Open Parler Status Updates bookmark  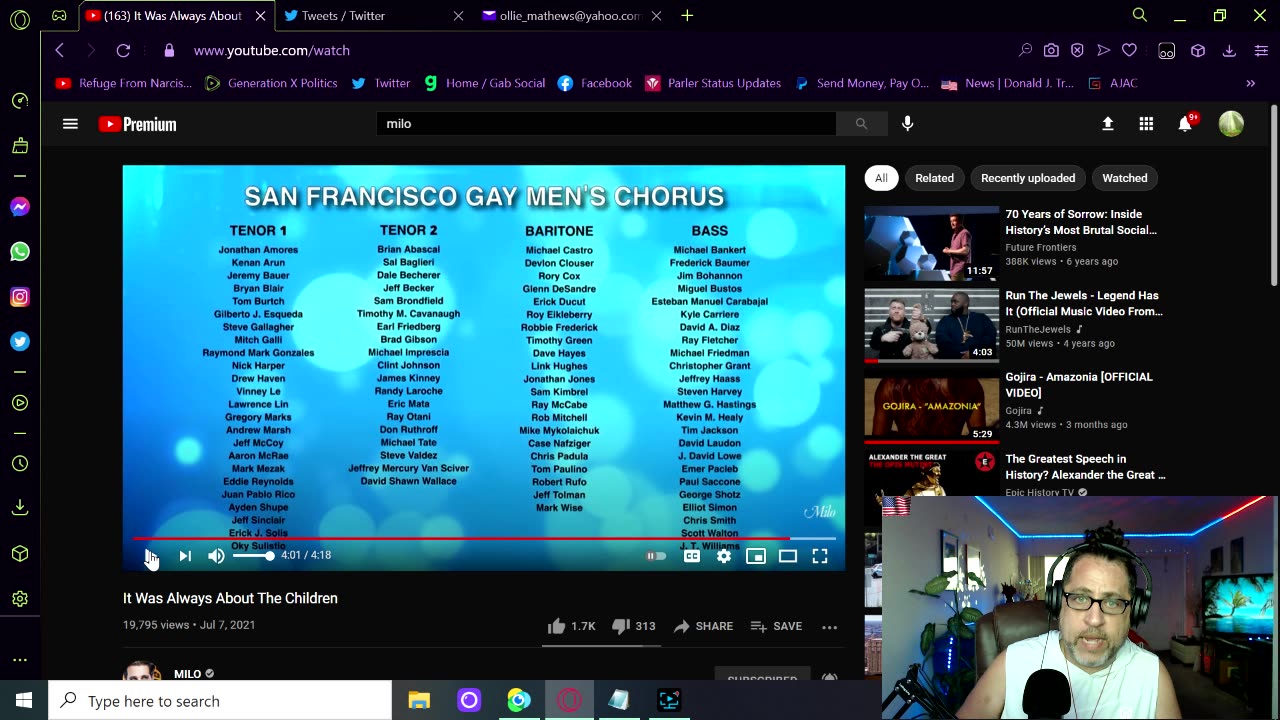pyautogui.click(x=713, y=83)
